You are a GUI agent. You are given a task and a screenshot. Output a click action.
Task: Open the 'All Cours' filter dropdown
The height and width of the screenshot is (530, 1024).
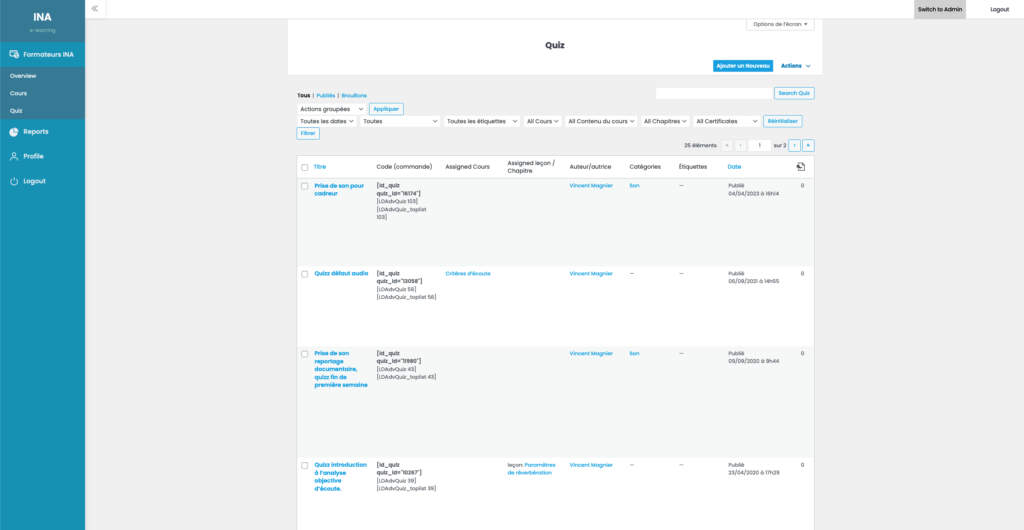pyautogui.click(x=542, y=121)
